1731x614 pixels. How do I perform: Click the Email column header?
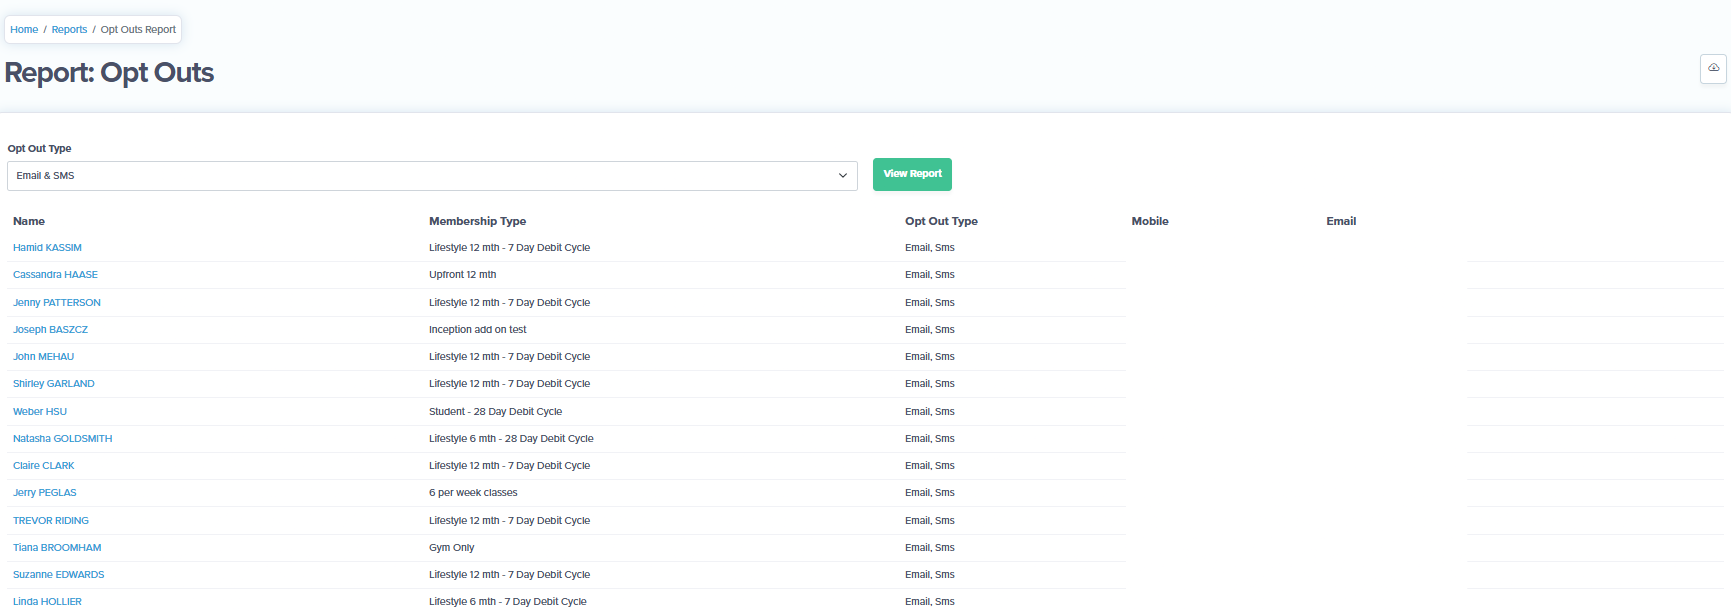(x=1341, y=222)
